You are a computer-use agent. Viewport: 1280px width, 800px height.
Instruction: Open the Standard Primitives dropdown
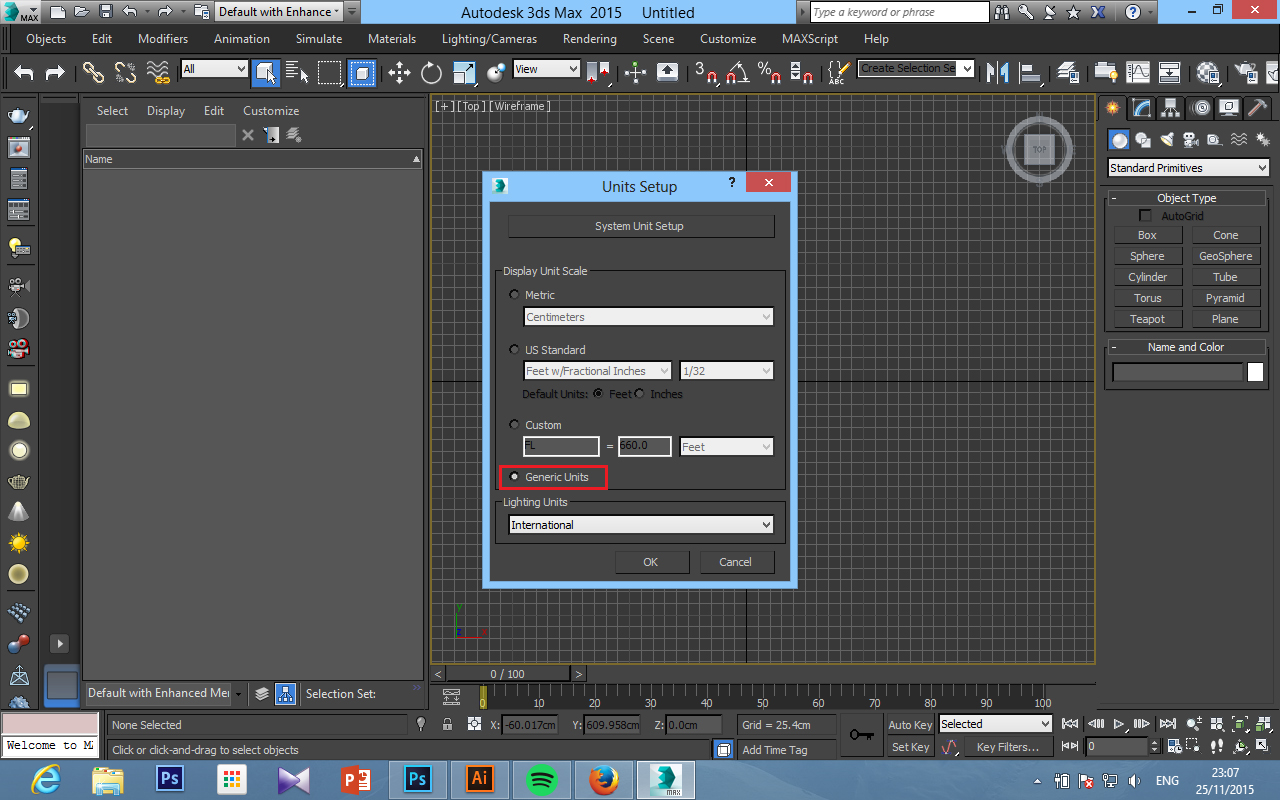pyautogui.click(x=1188, y=167)
